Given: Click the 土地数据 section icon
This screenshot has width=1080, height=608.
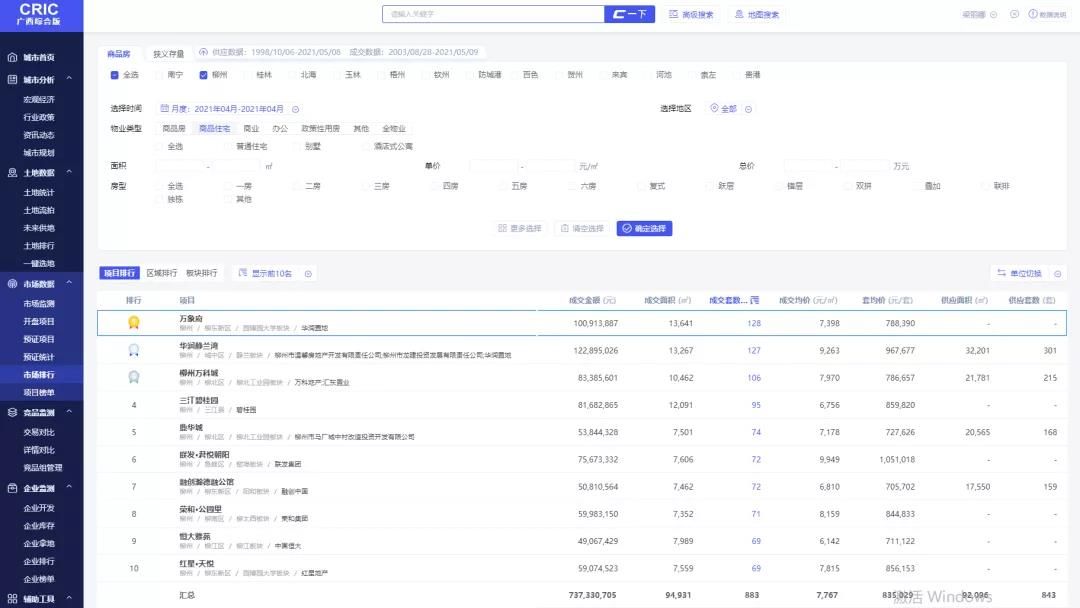Looking at the screenshot, I should pyautogui.click(x=12, y=173).
